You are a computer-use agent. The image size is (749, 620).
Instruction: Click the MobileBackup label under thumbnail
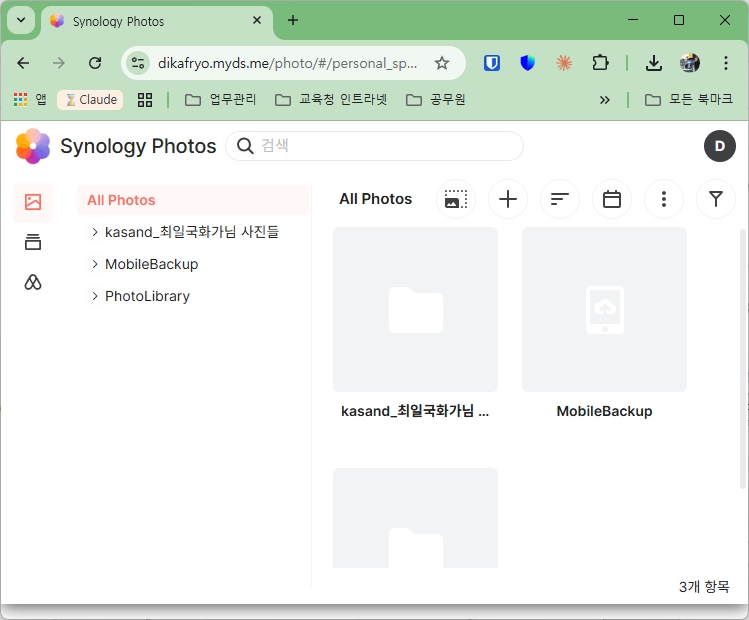(x=604, y=411)
